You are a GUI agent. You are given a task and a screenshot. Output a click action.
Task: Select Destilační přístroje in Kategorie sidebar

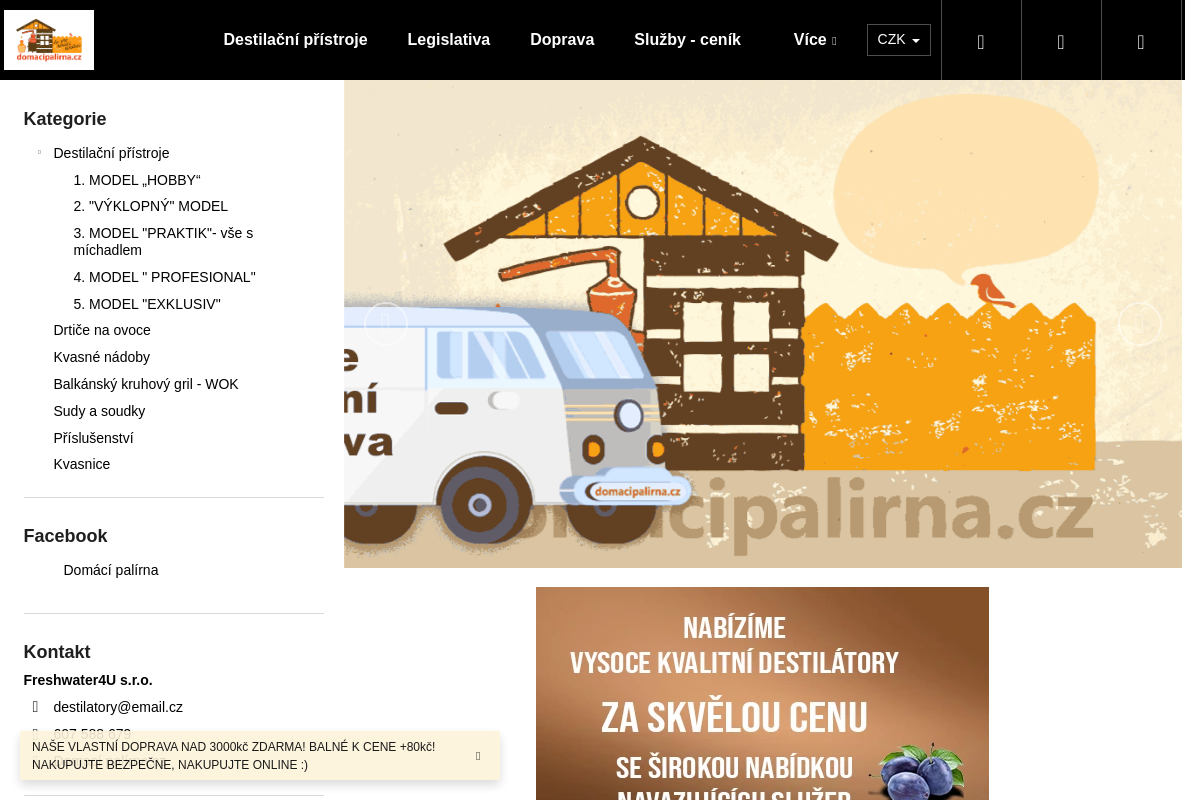tap(112, 153)
